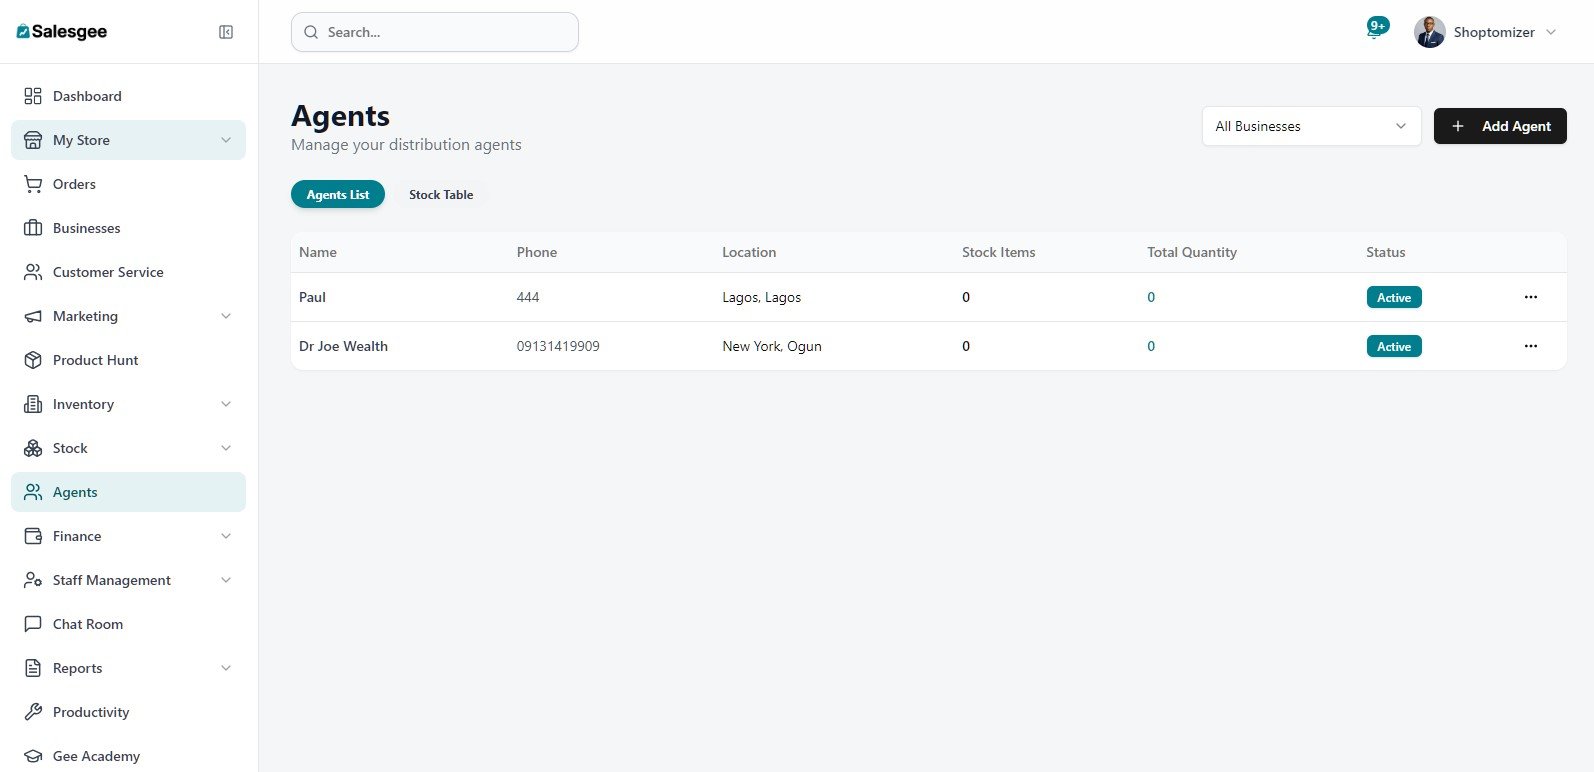Click the Agents users icon
Image resolution: width=1594 pixels, height=772 pixels.
pos(33,492)
